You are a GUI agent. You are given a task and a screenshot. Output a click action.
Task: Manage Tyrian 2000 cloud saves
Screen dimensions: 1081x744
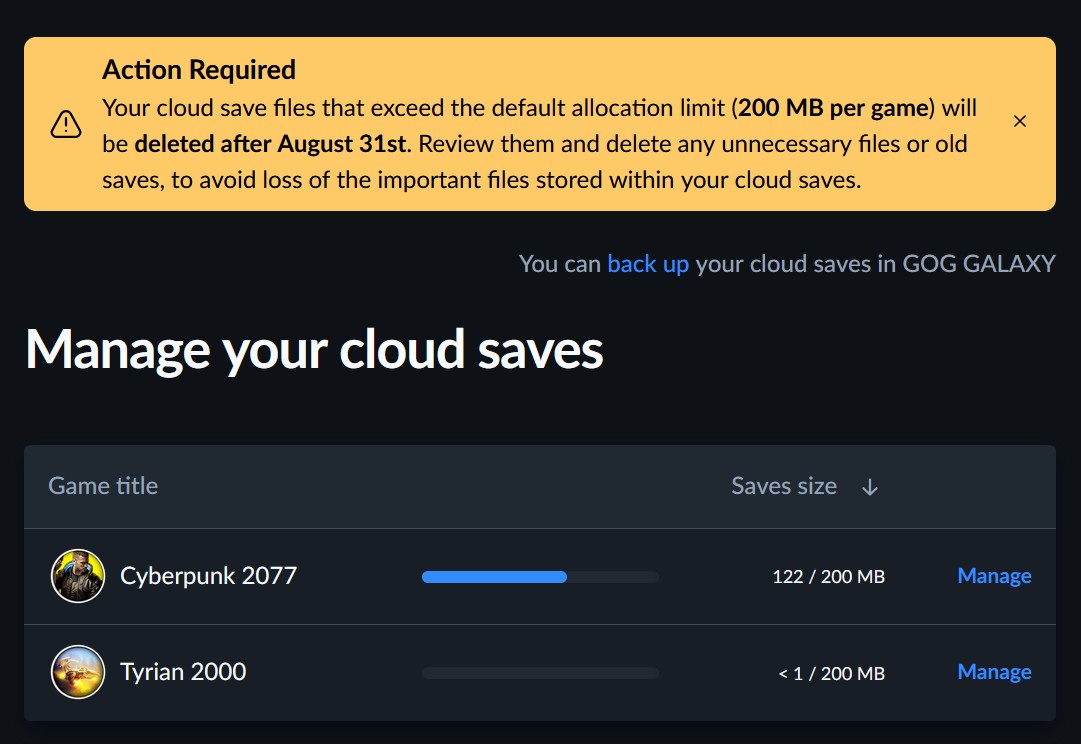tap(994, 672)
